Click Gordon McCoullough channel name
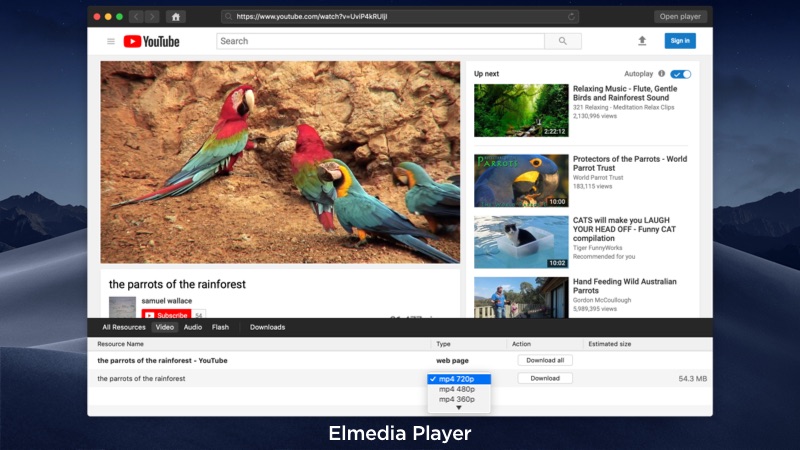Screen dimensions: 800x450 [602, 300]
